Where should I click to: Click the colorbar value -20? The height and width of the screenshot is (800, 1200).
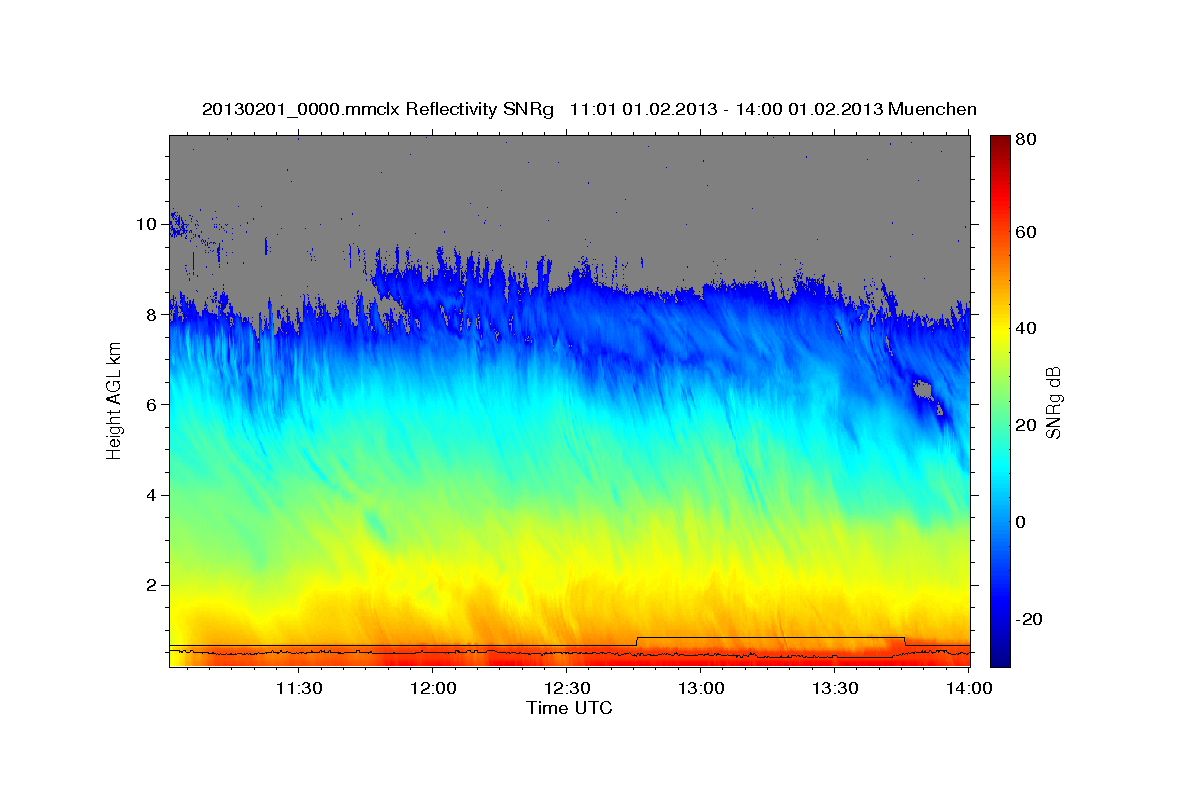(x=1030, y=619)
